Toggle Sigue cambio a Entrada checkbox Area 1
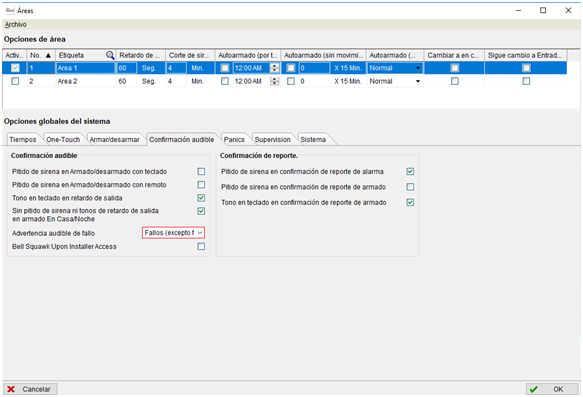 point(526,68)
